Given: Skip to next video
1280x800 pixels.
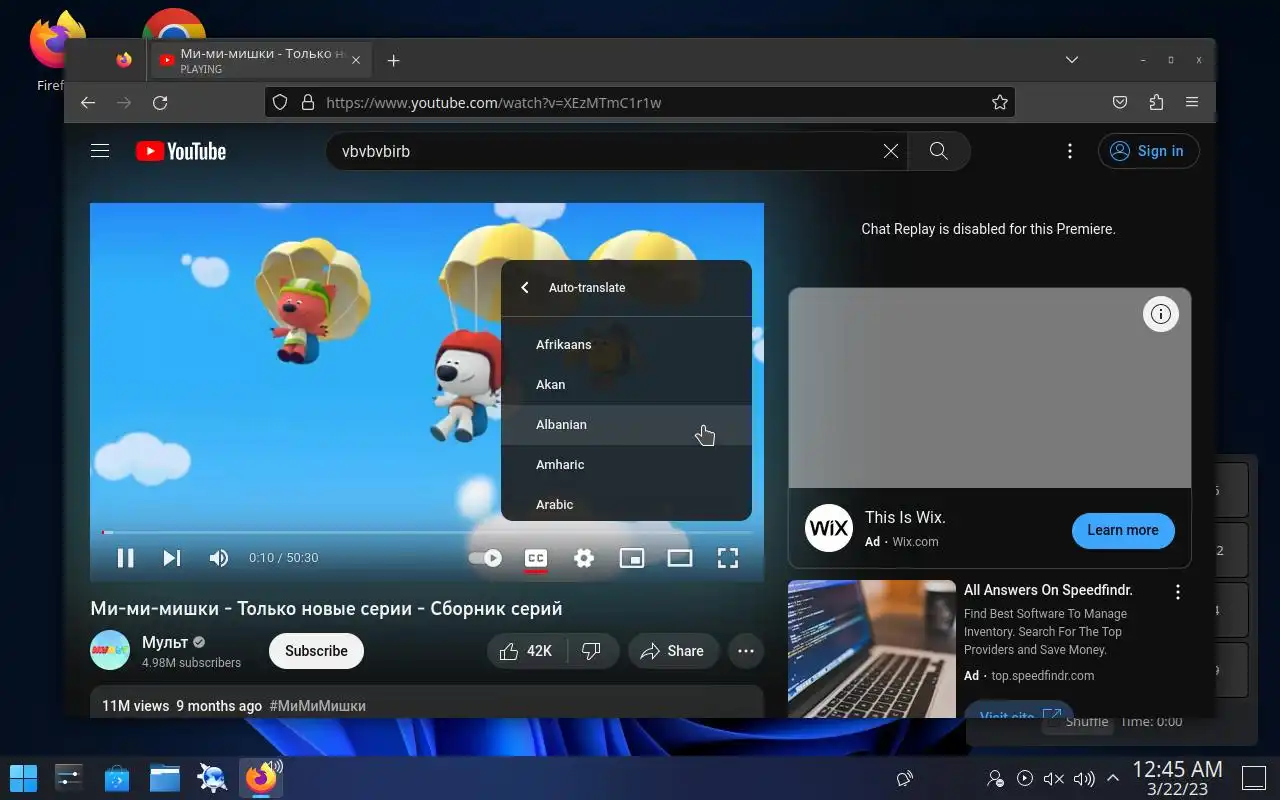Looking at the screenshot, I should point(172,558).
